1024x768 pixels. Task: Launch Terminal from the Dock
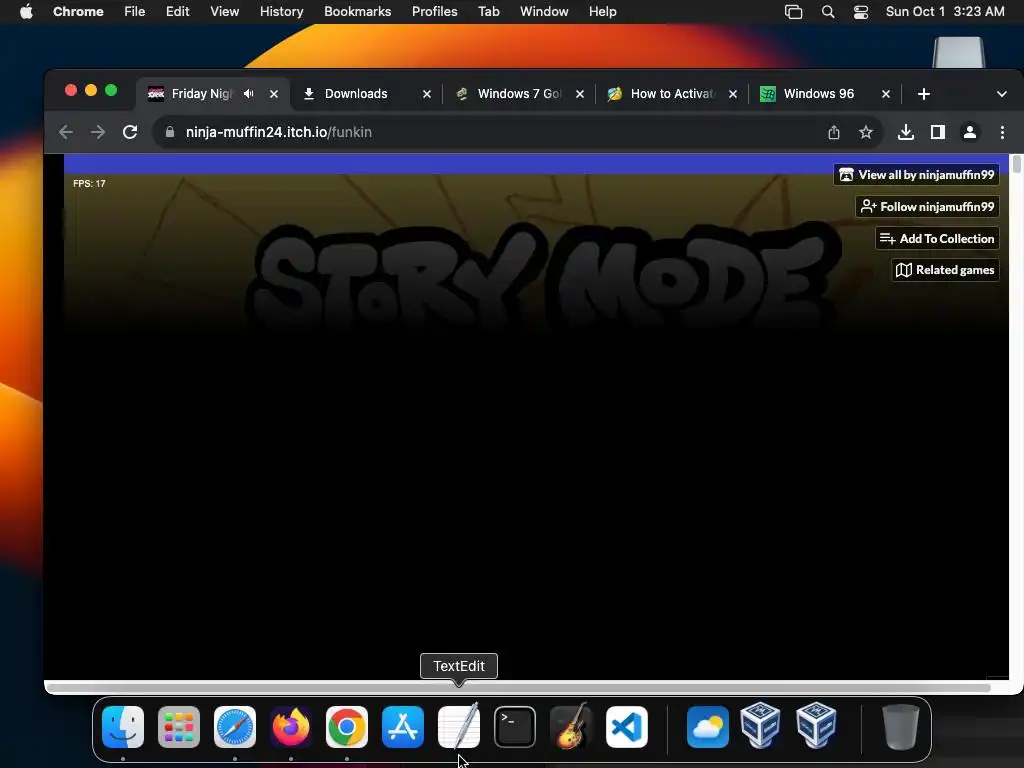click(515, 727)
